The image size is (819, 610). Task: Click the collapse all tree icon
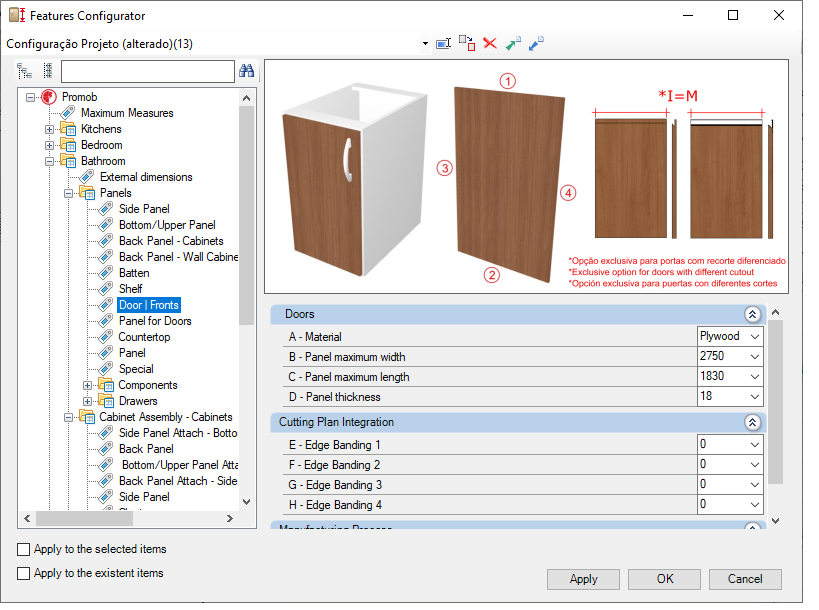(48, 71)
